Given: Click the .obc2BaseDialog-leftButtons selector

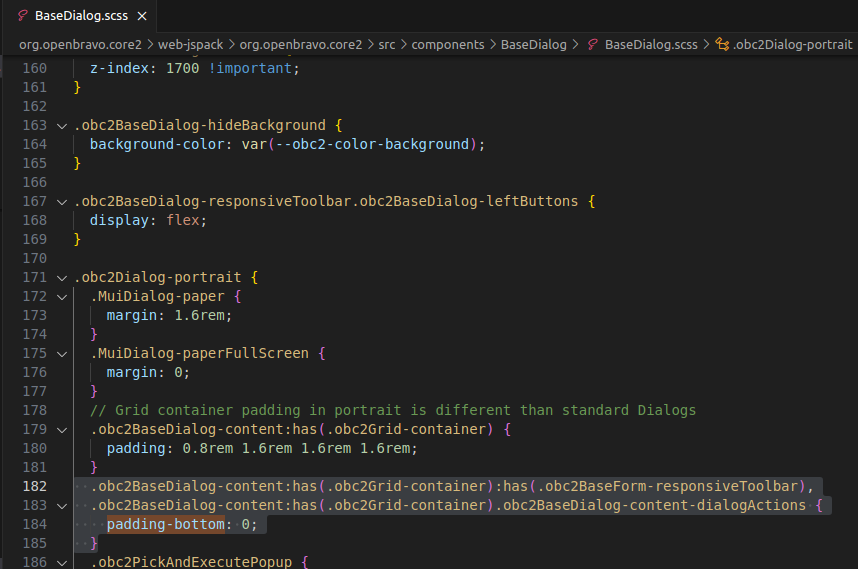Looking at the screenshot, I should [x=465, y=201].
